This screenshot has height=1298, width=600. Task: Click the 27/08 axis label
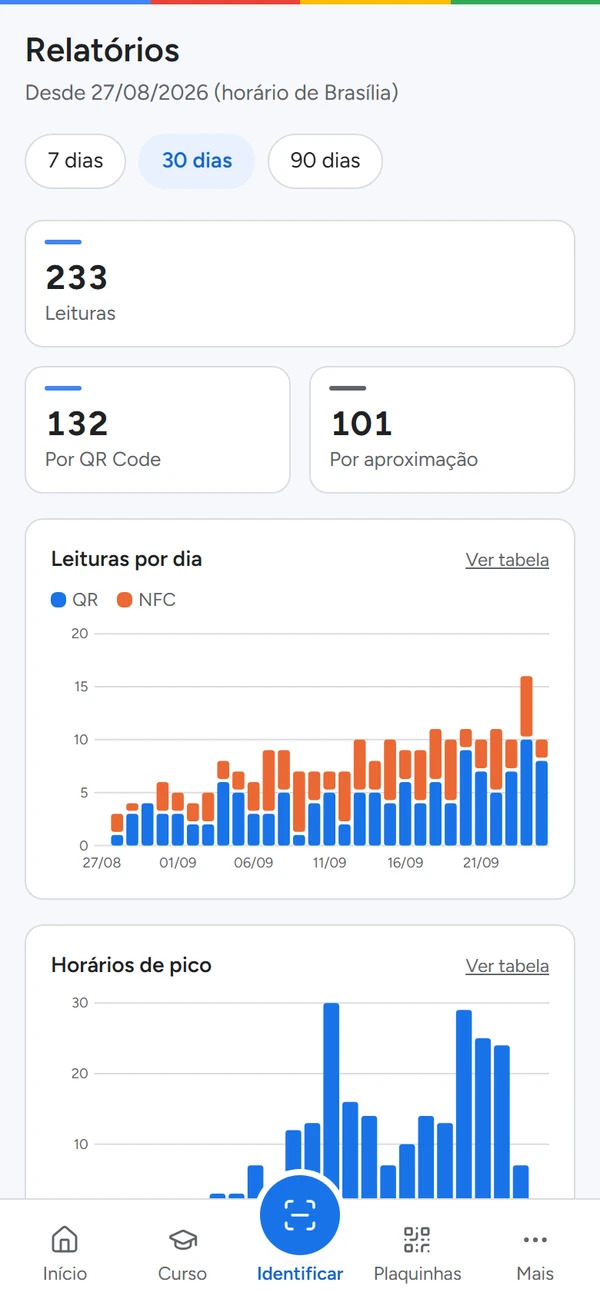pos(101,863)
